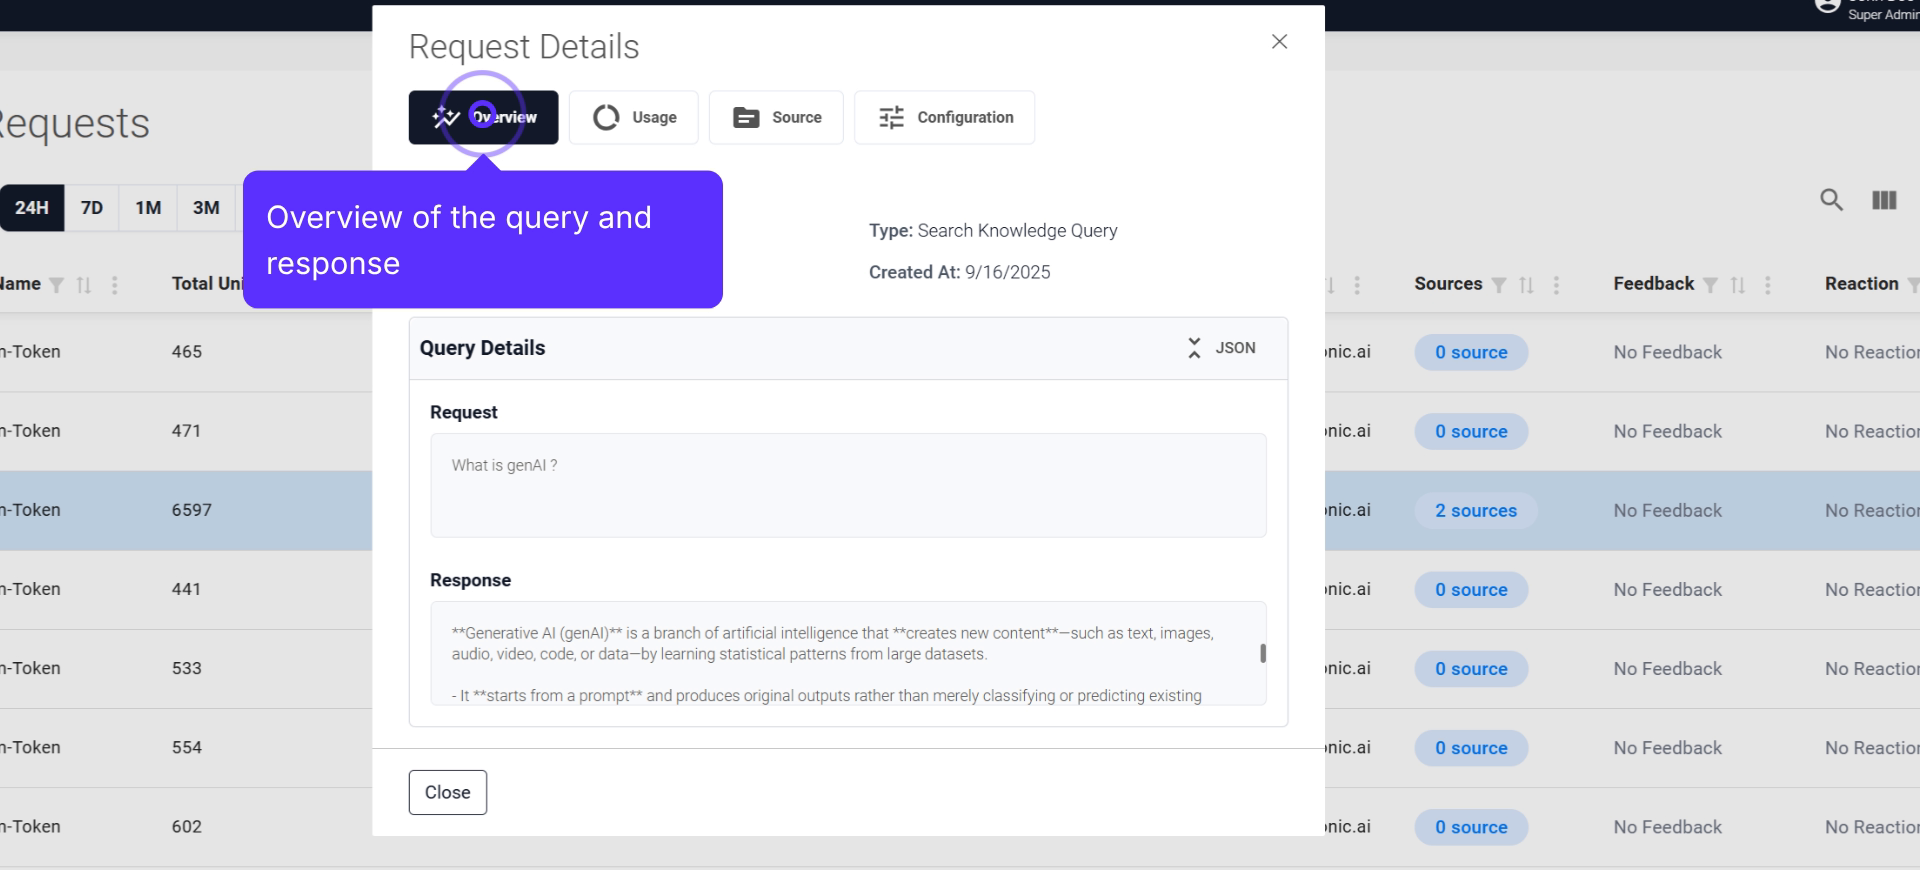Image resolution: width=1920 pixels, height=870 pixels.
Task: Open the Feedback column options menu
Action: tap(1768, 285)
